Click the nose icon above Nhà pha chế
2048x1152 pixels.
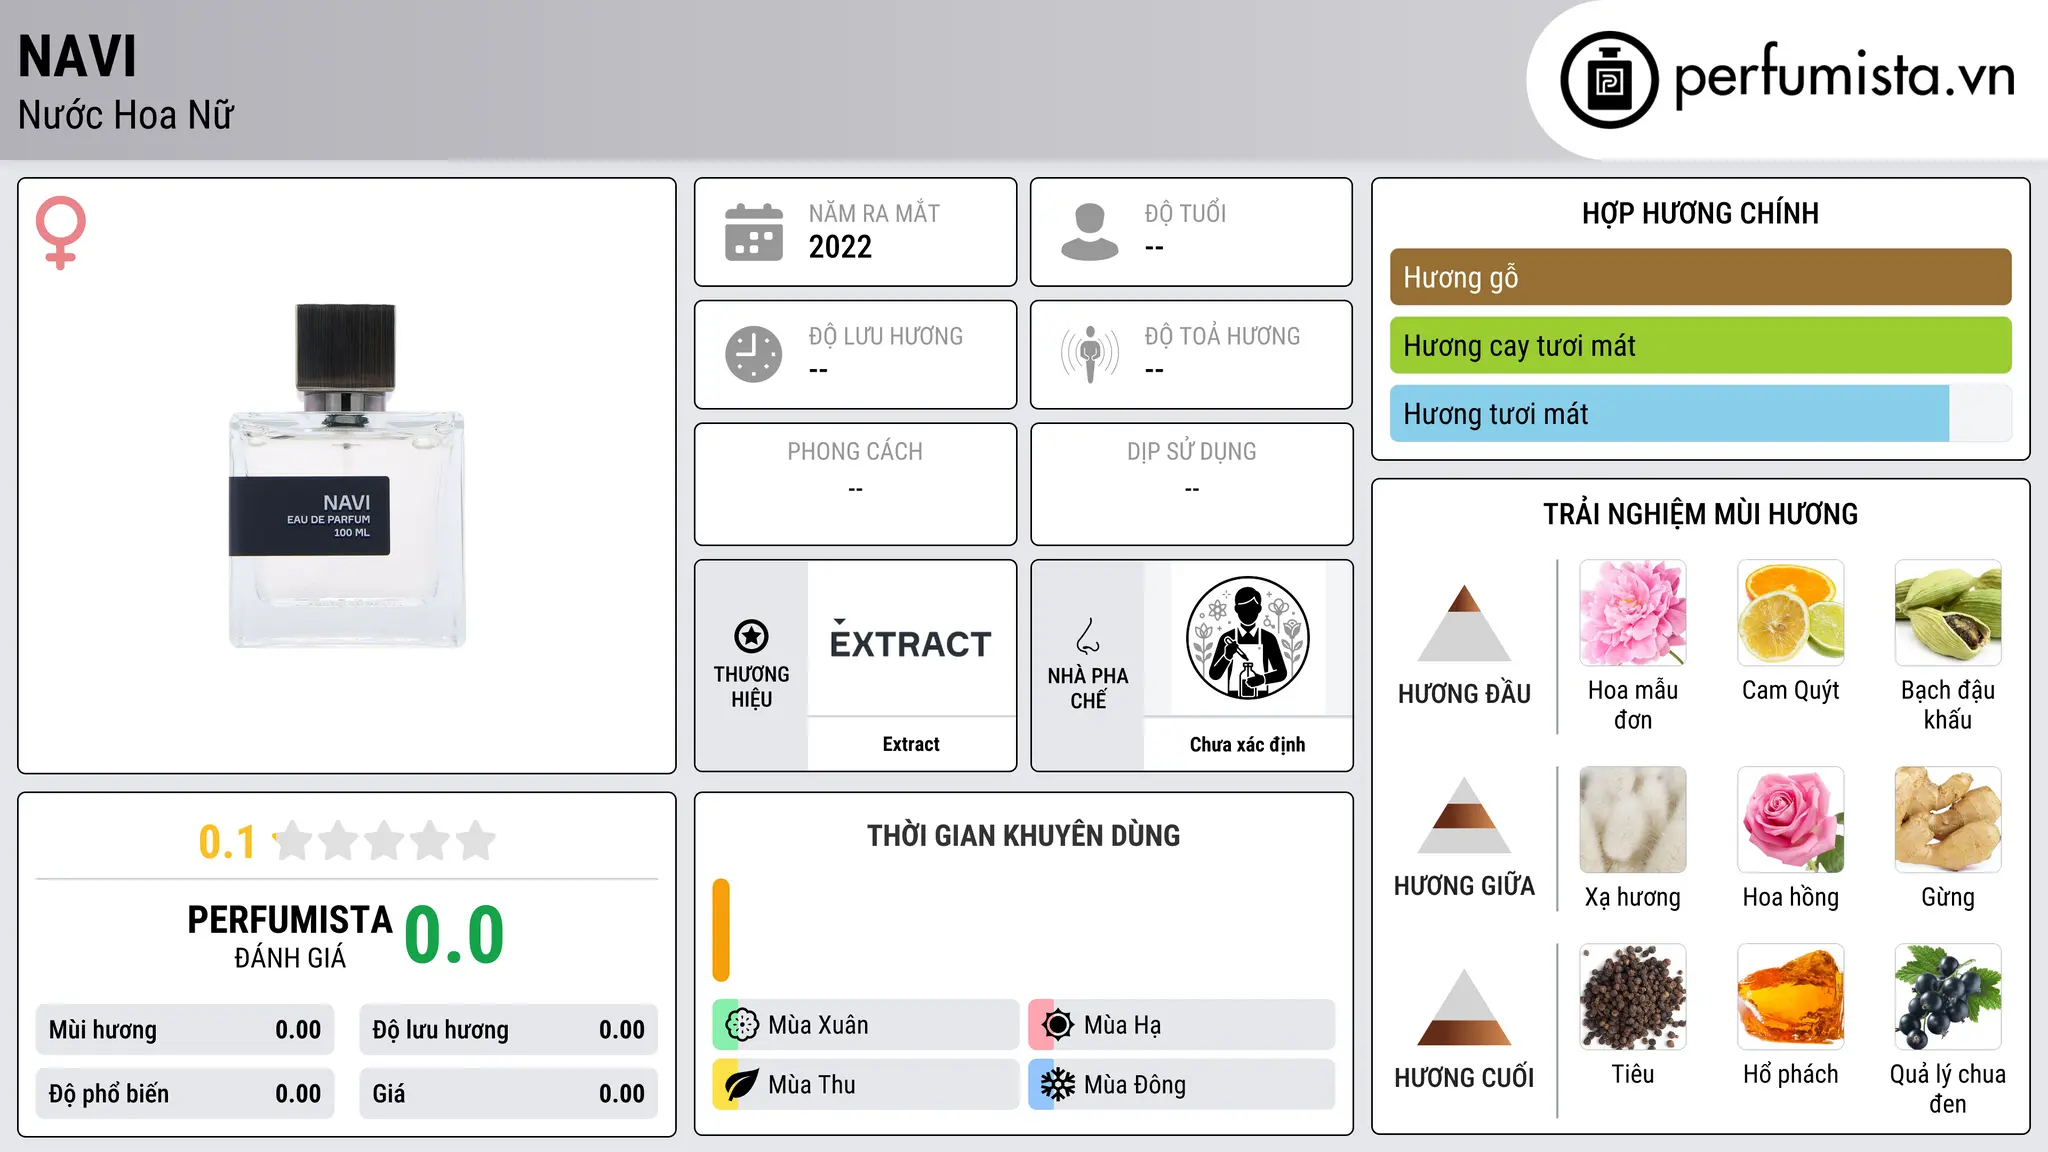[1088, 636]
